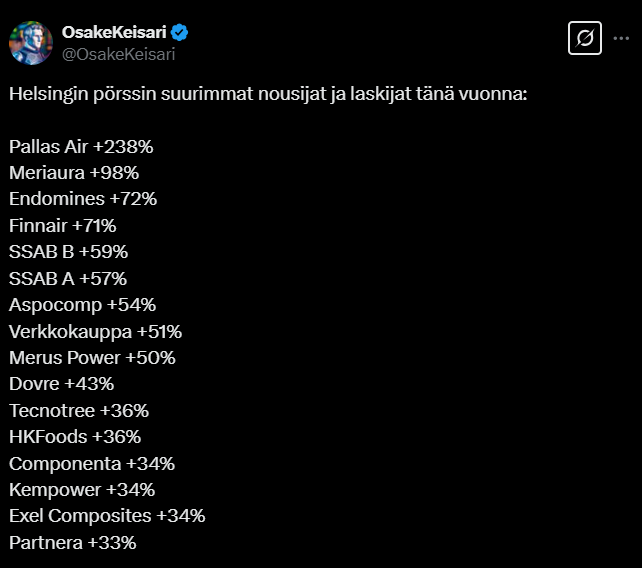642x568 pixels.
Task: Click the Meriaura +98% line
Action: (x=74, y=173)
